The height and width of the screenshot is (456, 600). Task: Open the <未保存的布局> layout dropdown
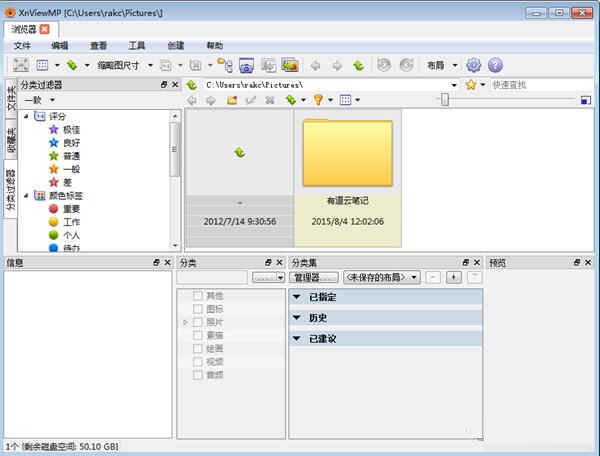click(381, 277)
